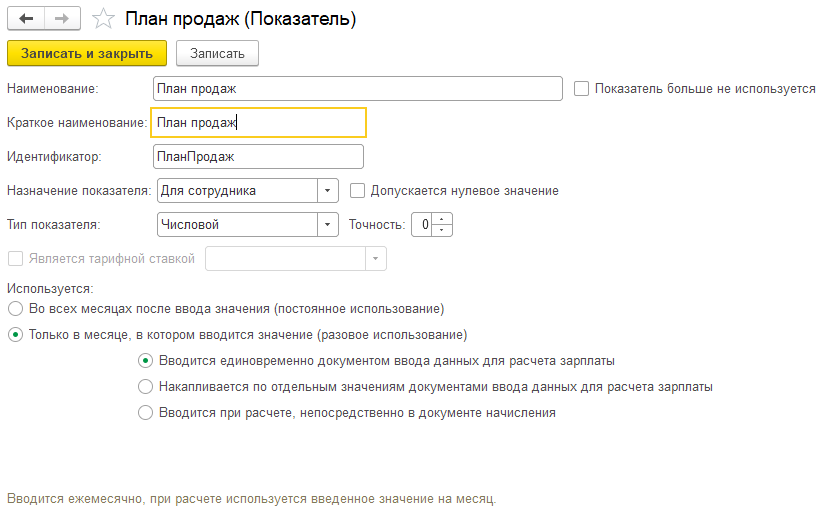Select 'Вводится единовременно документом' radio option
This screenshot has width=826, height=520.
pyautogui.click(x=146, y=360)
